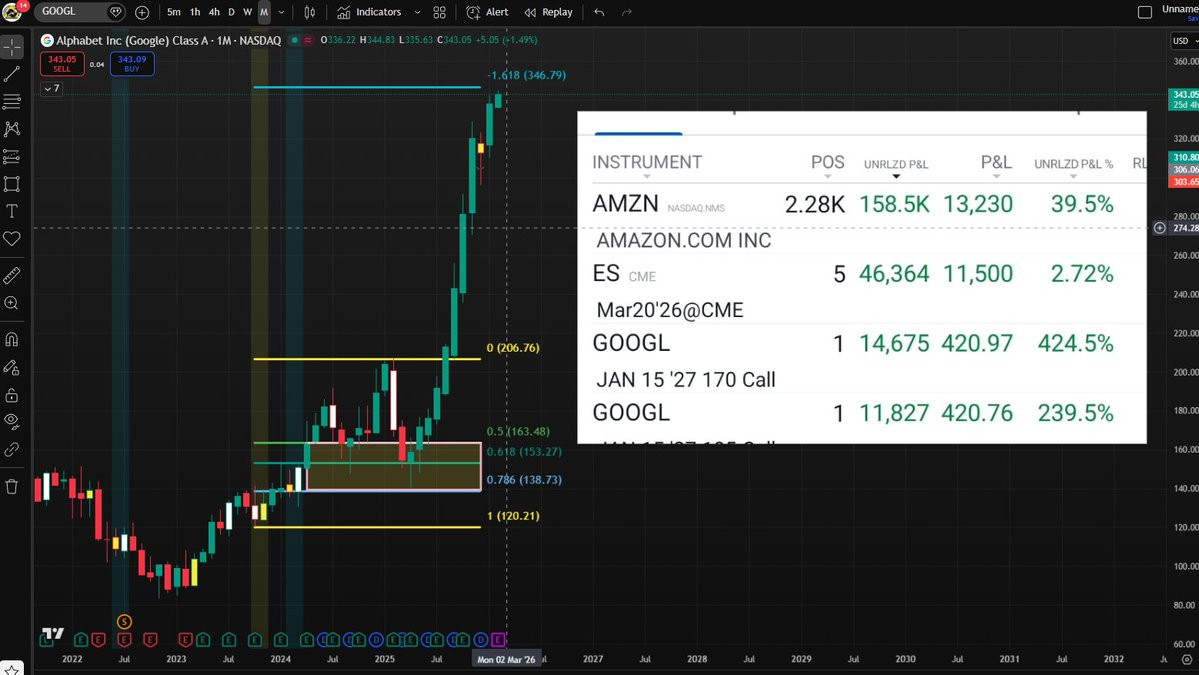1199x675 pixels.
Task: Sort by POS column header
Action: click(827, 162)
